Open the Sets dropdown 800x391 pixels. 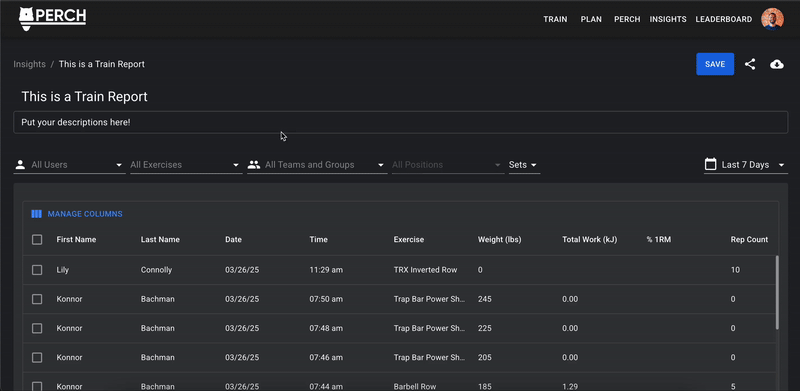coord(524,165)
